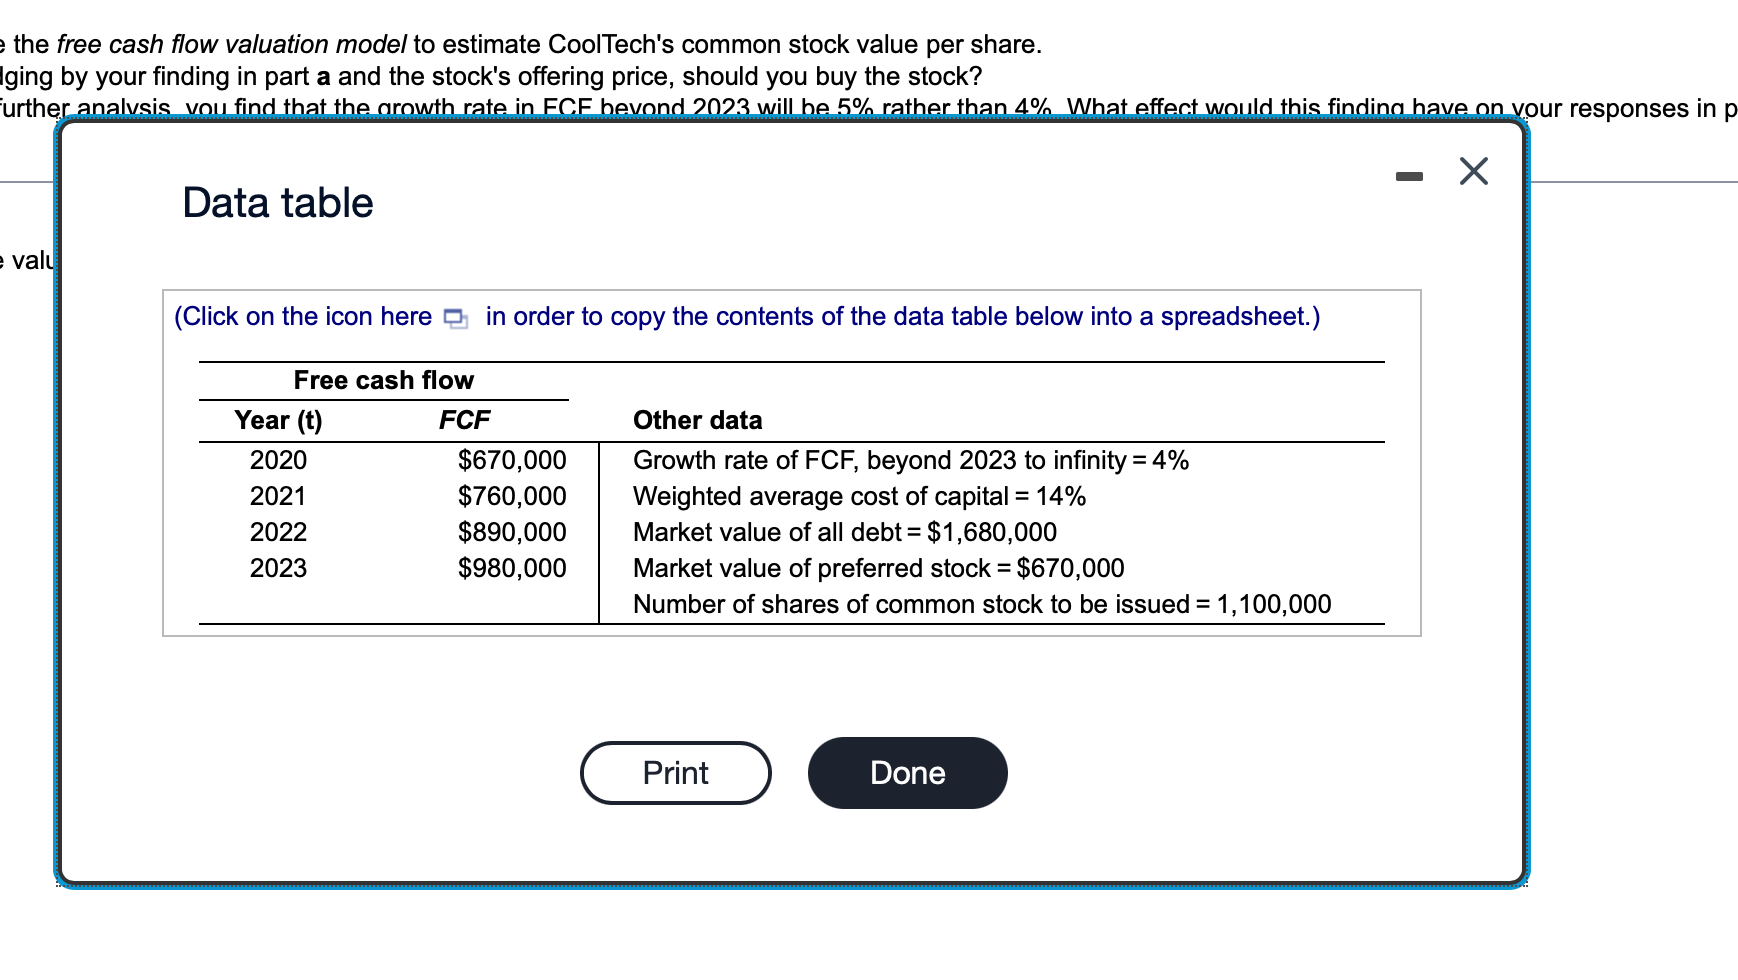This screenshot has width=1738, height=980.
Task: Select the growth rate 4% line
Action: click(910, 460)
